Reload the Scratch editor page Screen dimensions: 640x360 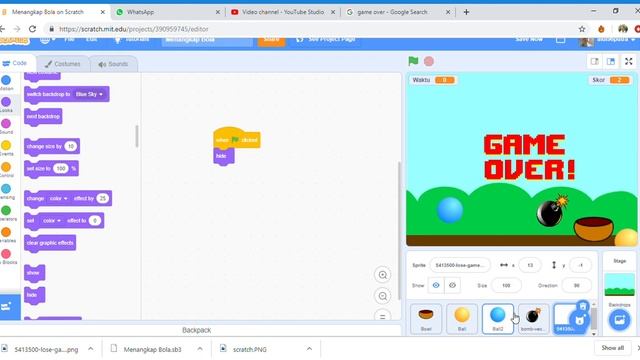pos(32,29)
